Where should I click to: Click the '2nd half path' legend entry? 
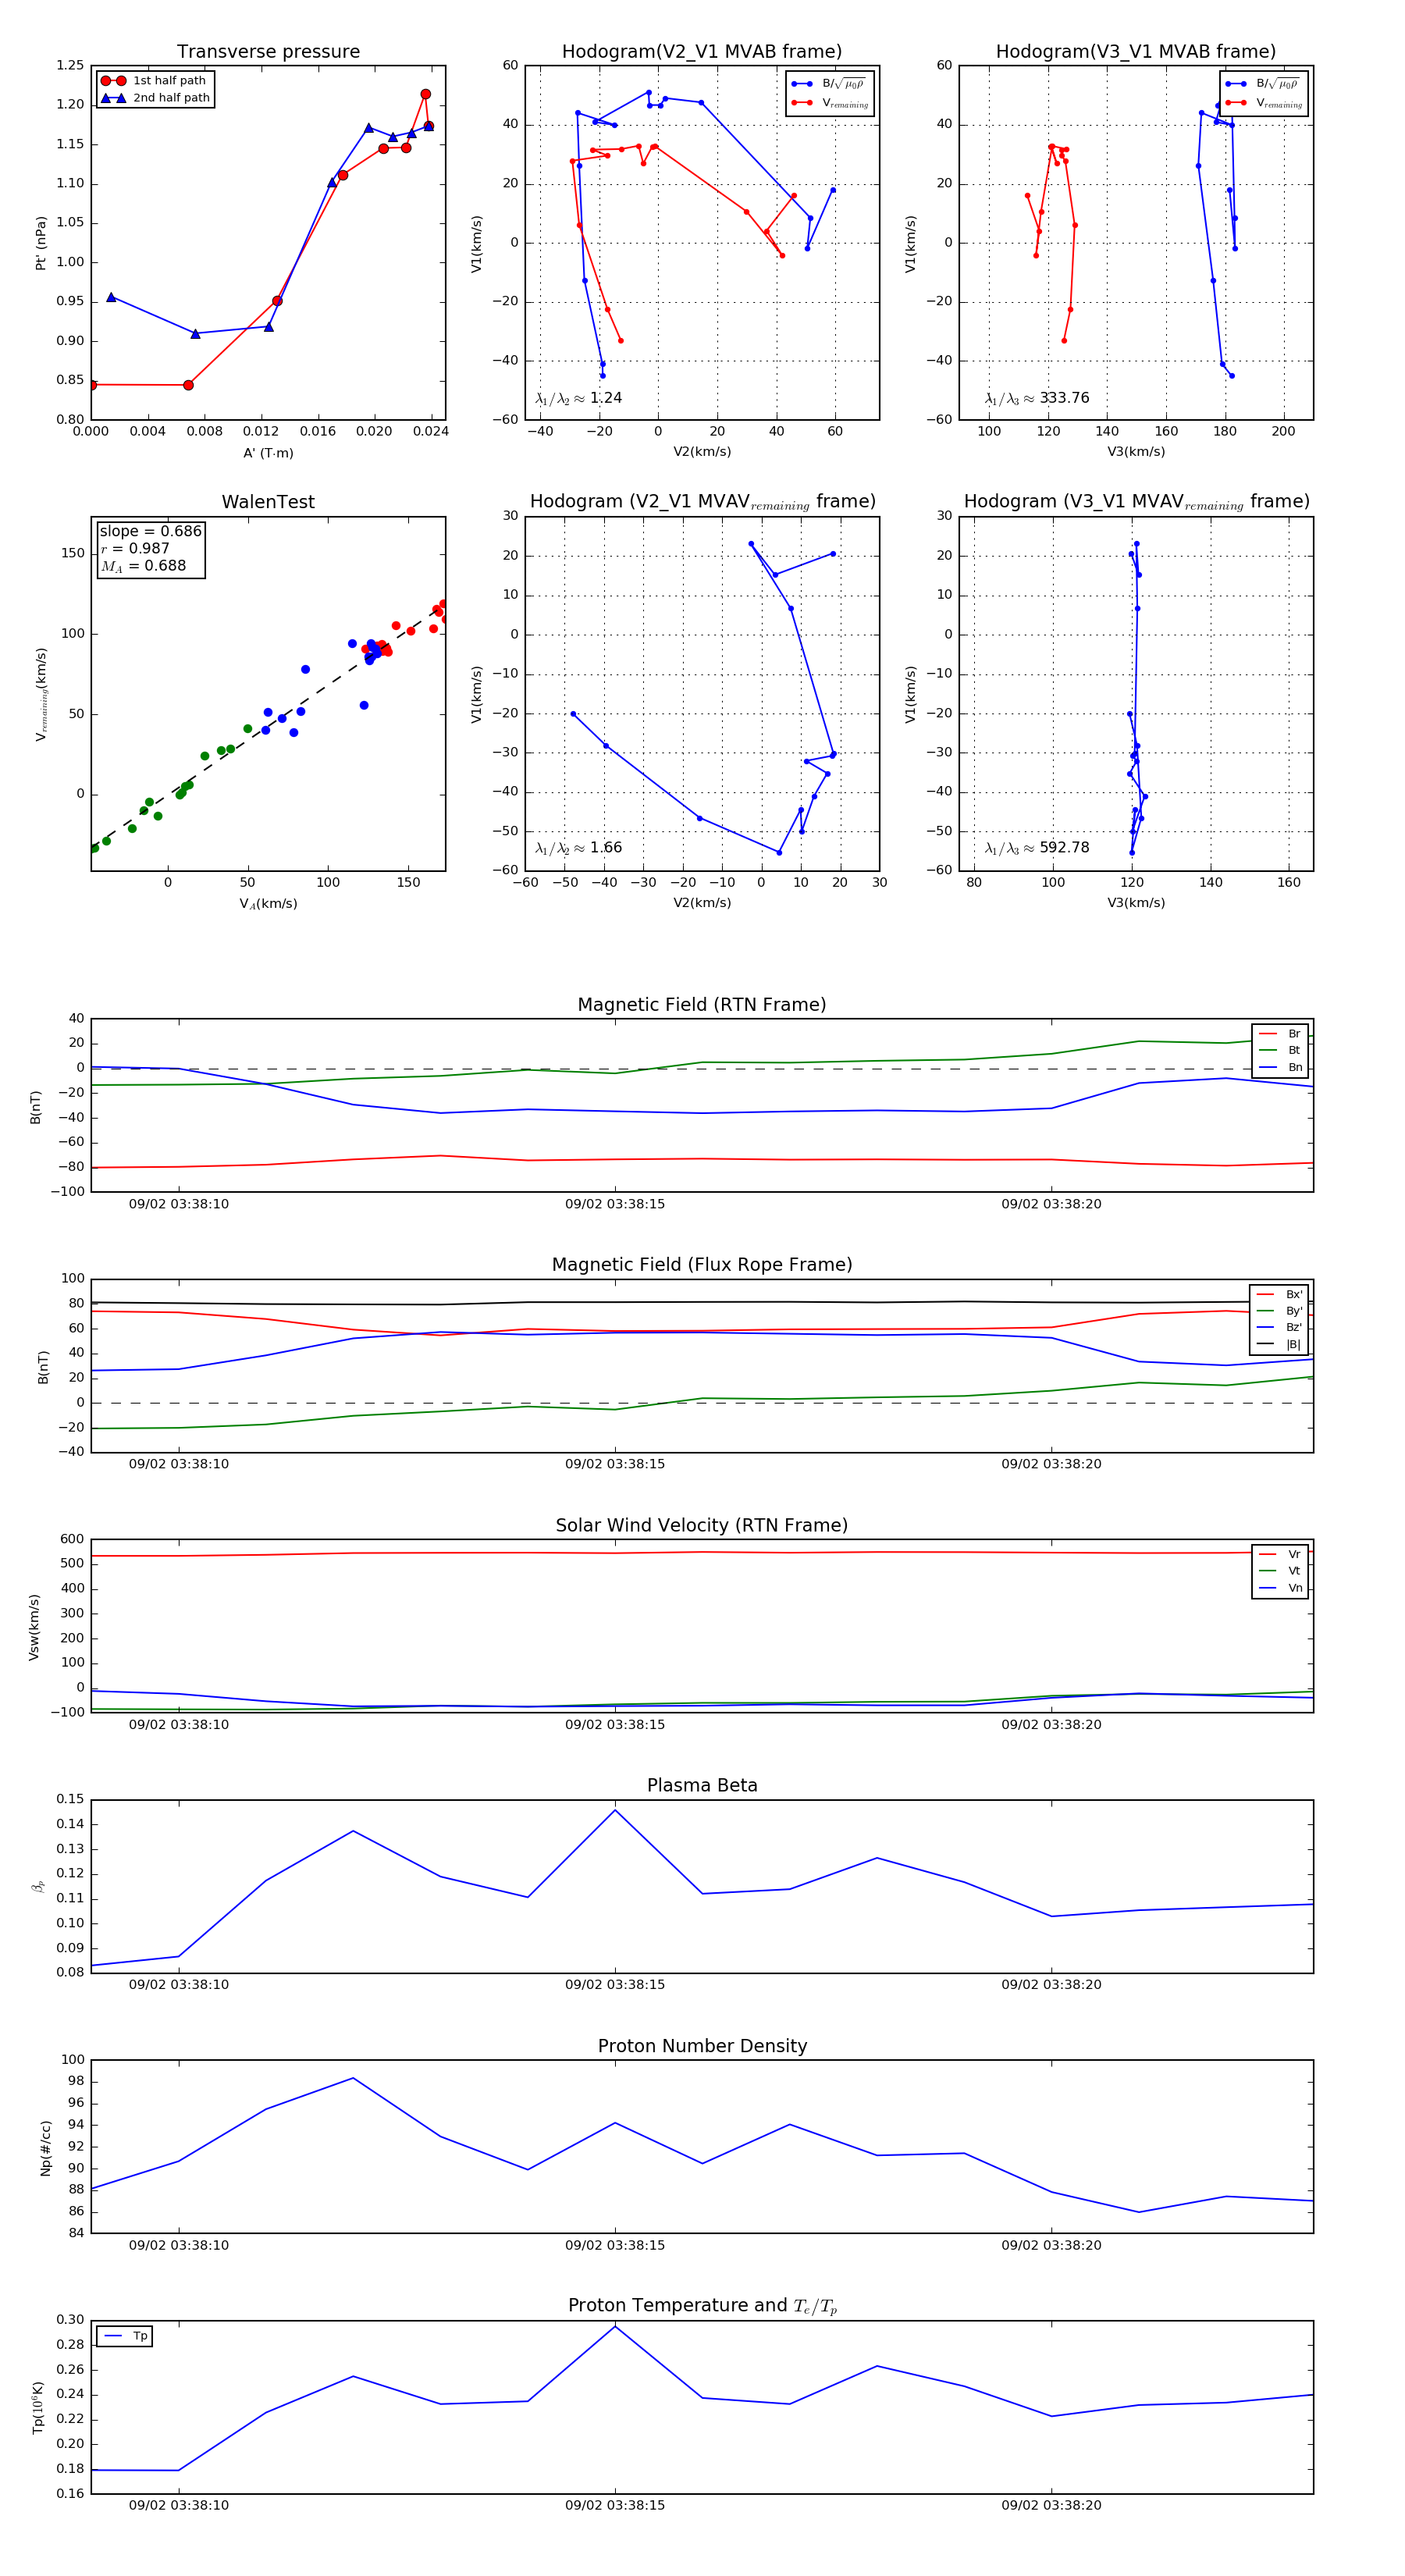155,98
